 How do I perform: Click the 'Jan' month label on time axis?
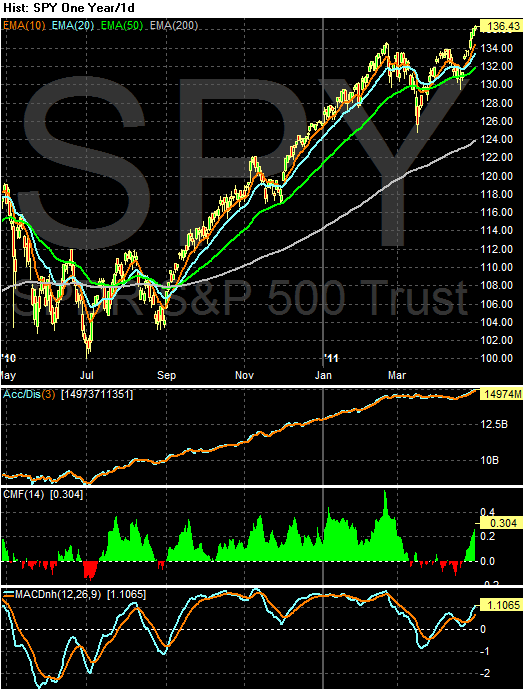(x=323, y=376)
